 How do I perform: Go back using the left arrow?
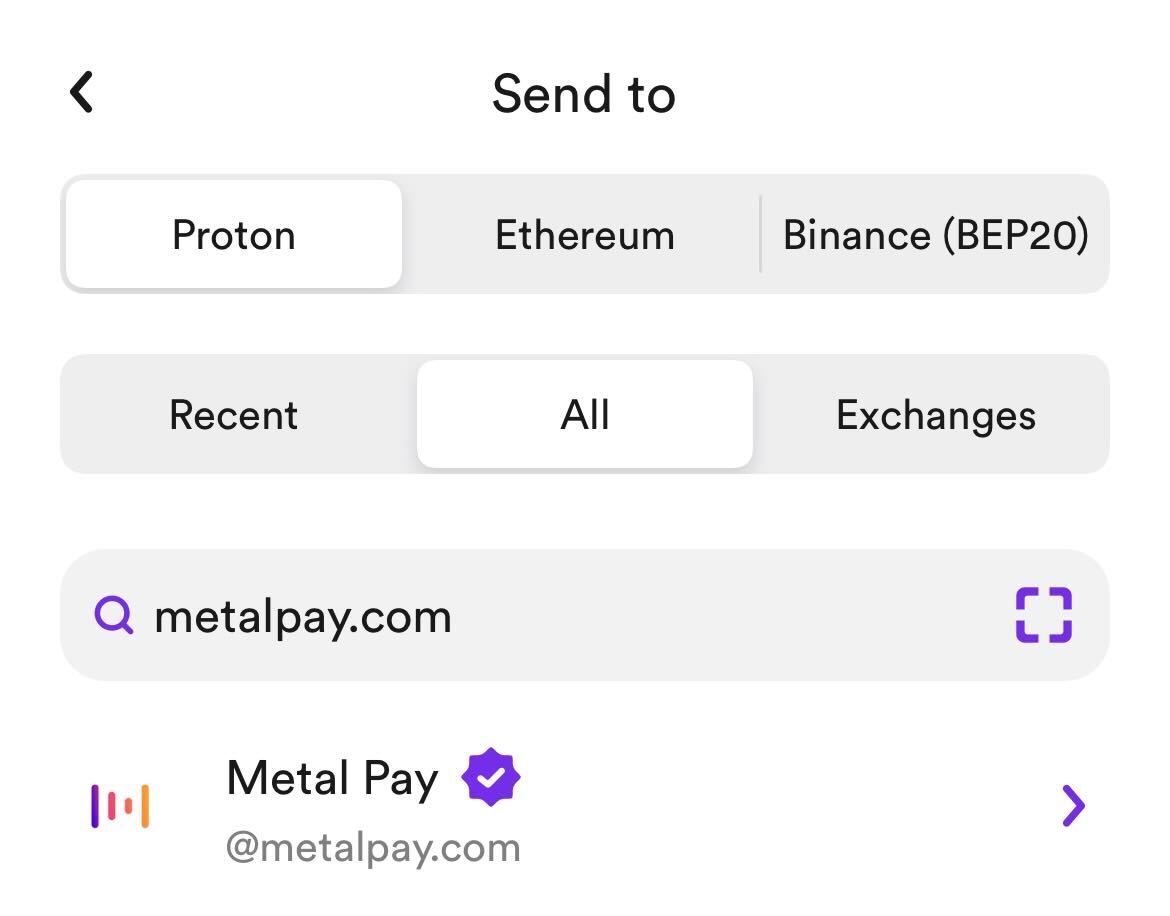click(x=81, y=92)
